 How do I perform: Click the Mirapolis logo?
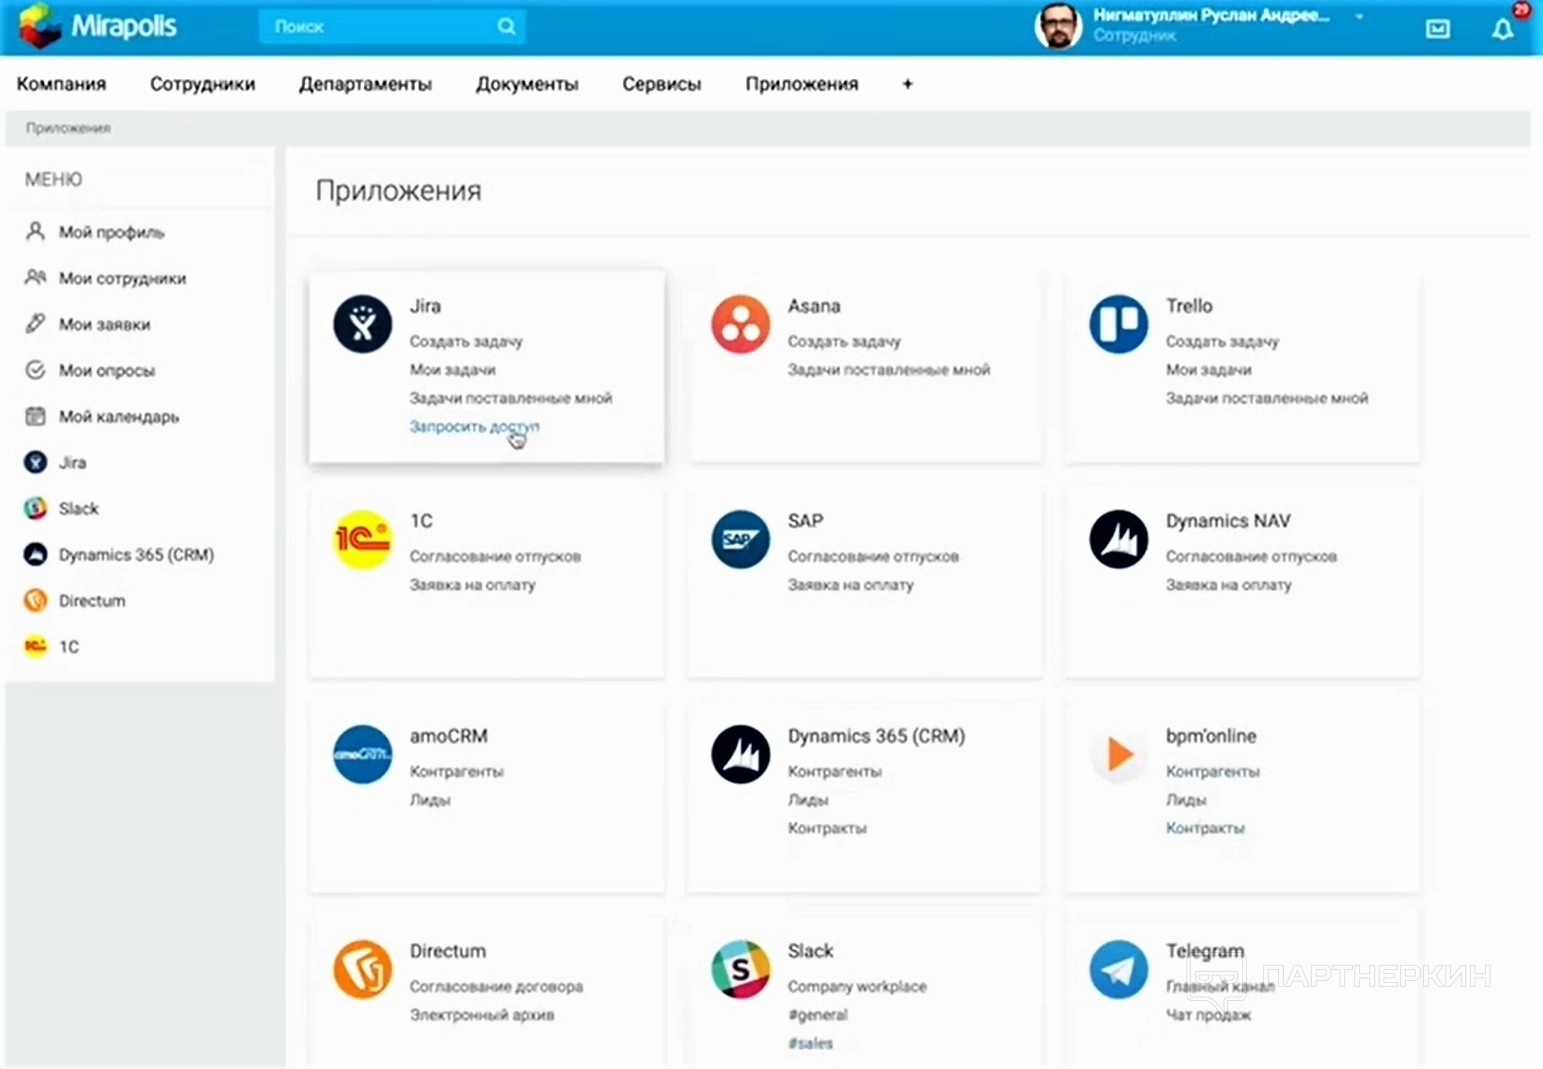[98, 26]
